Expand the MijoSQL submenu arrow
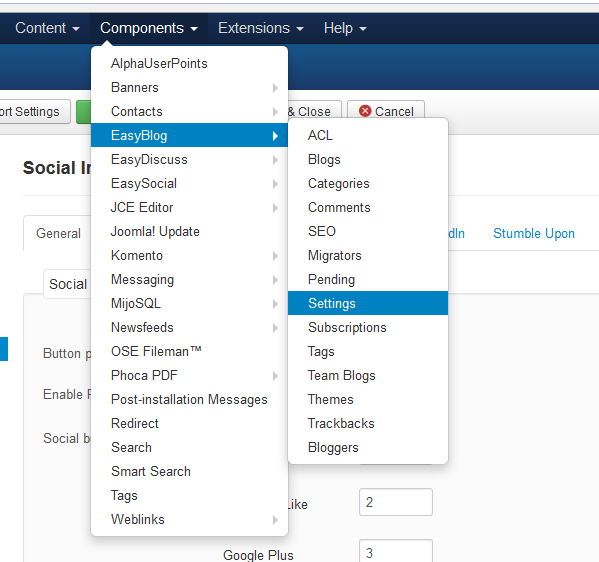The height and width of the screenshot is (562, 599). 275,304
